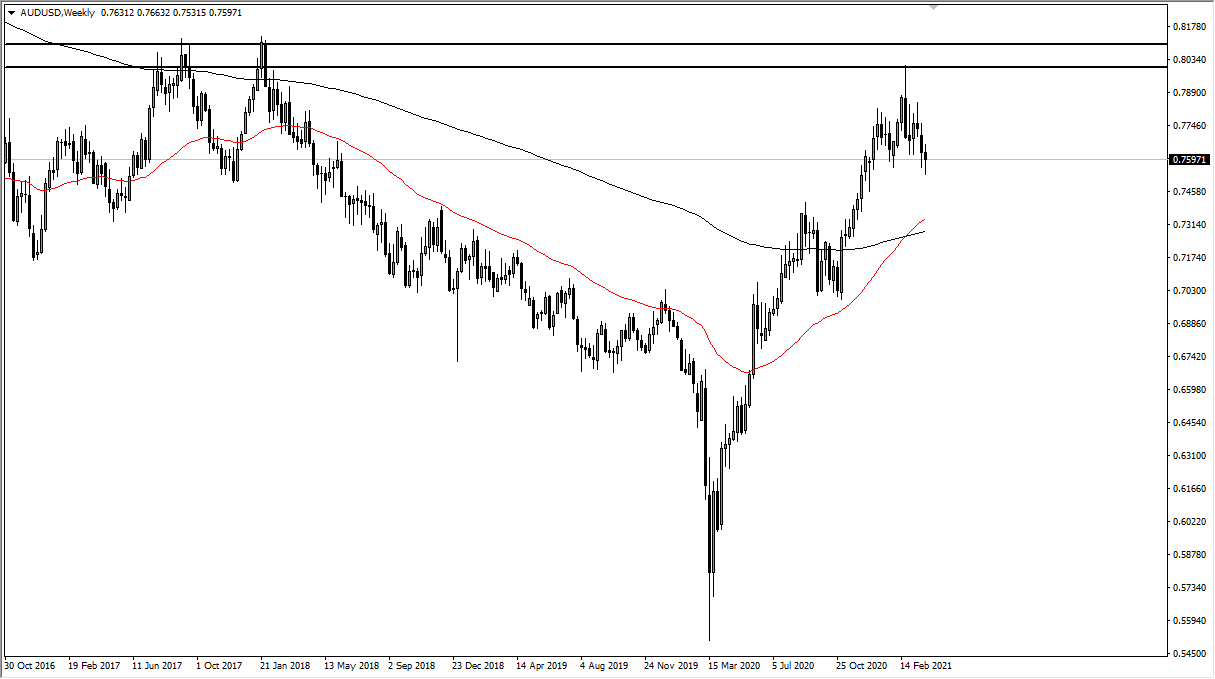Screen dimensions: 1215x679
Task: Select the current price tag 0.75971
Action: click(x=1187, y=159)
